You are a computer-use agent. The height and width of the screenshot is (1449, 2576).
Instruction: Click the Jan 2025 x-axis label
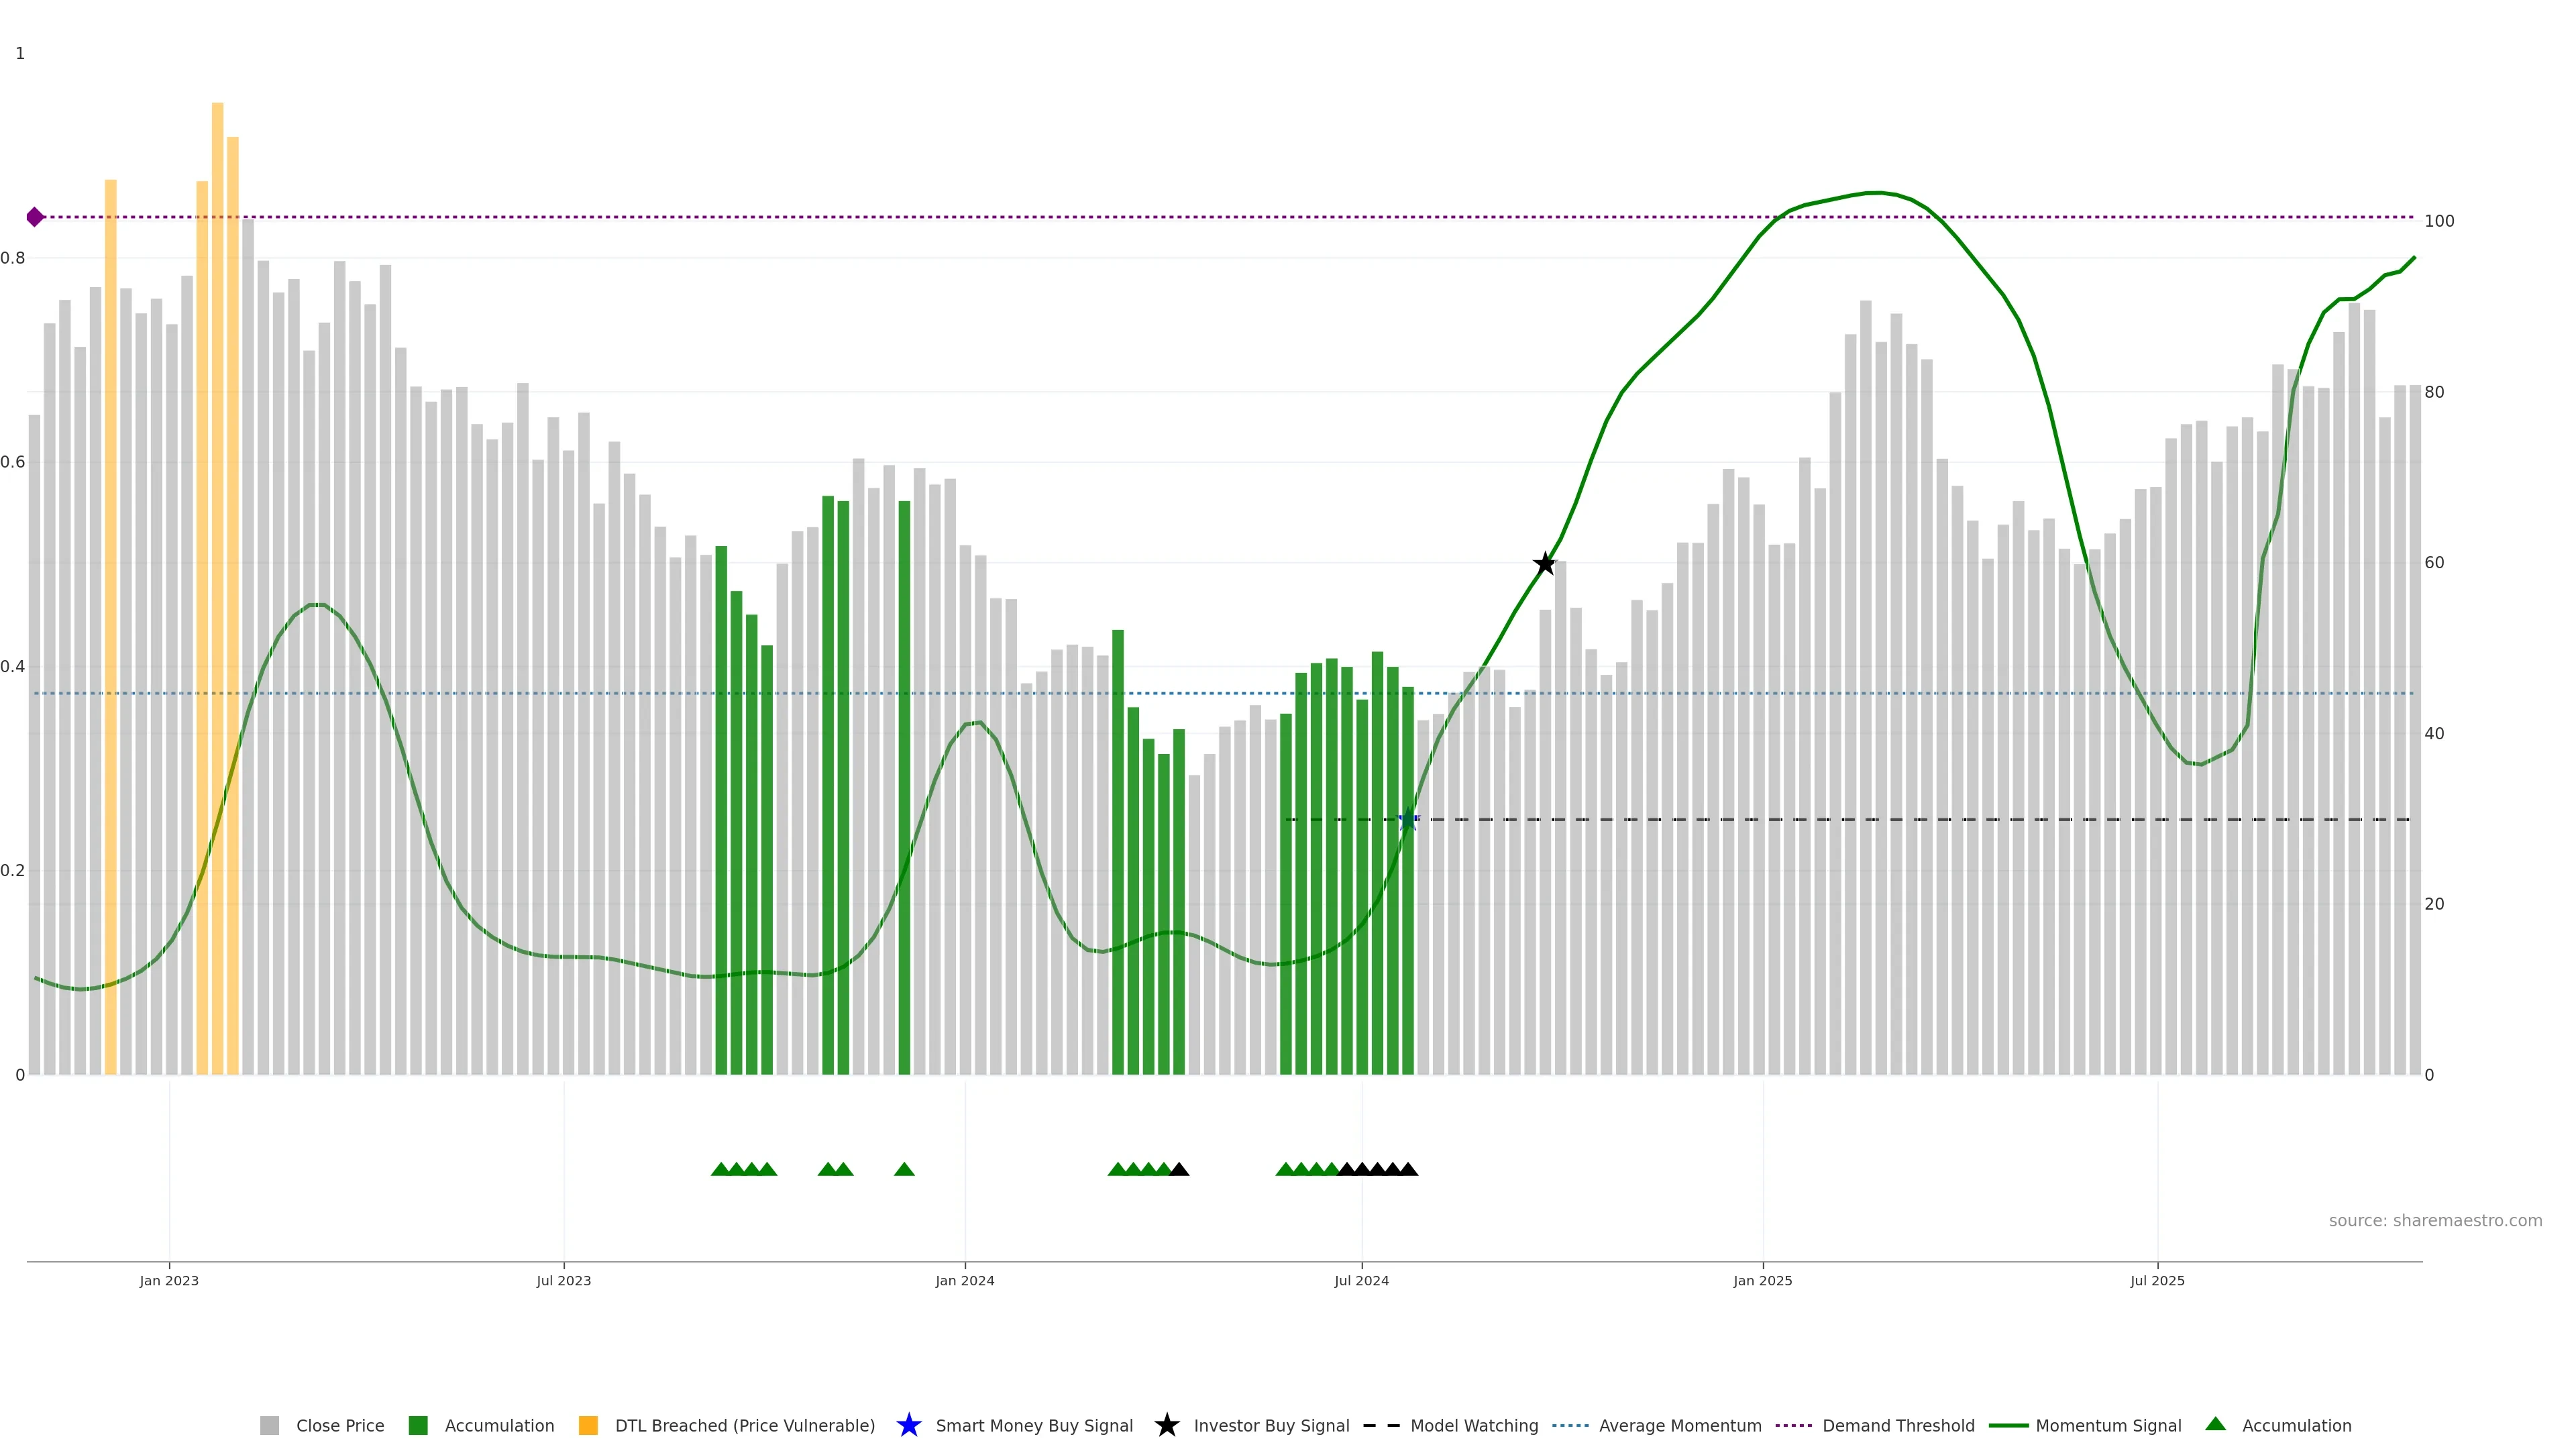click(1762, 1281)
